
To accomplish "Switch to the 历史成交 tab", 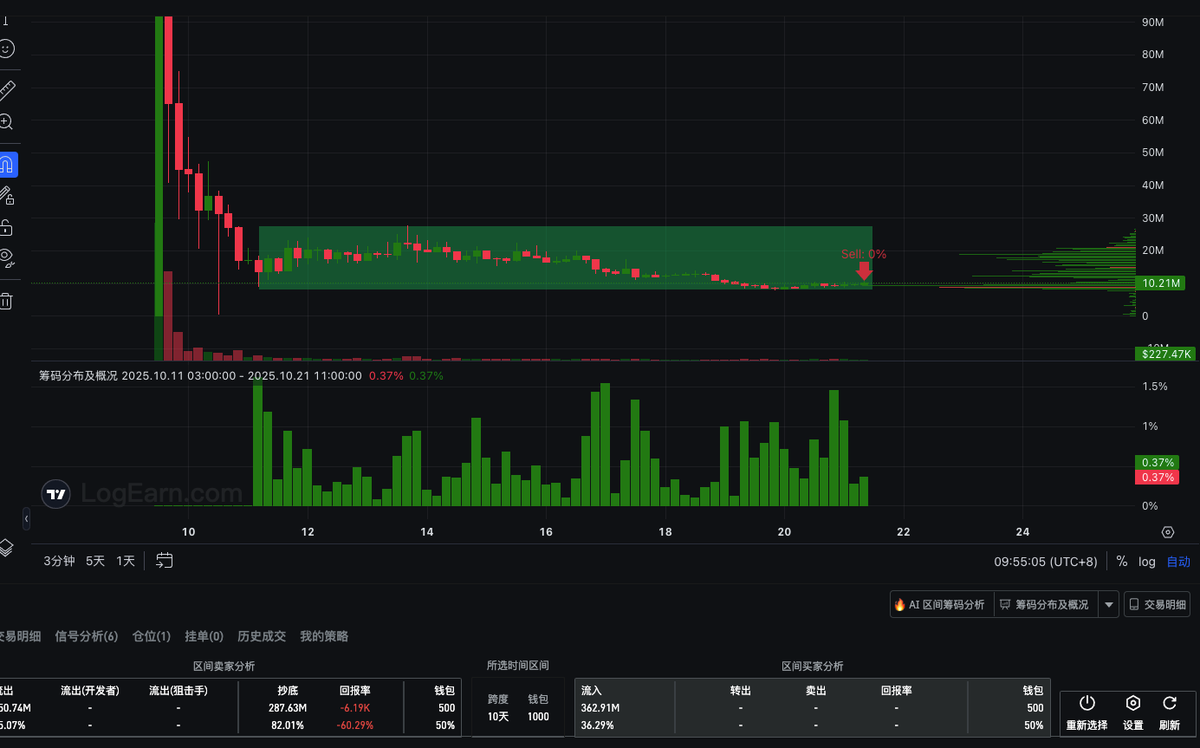I will [x=261, y=636].
